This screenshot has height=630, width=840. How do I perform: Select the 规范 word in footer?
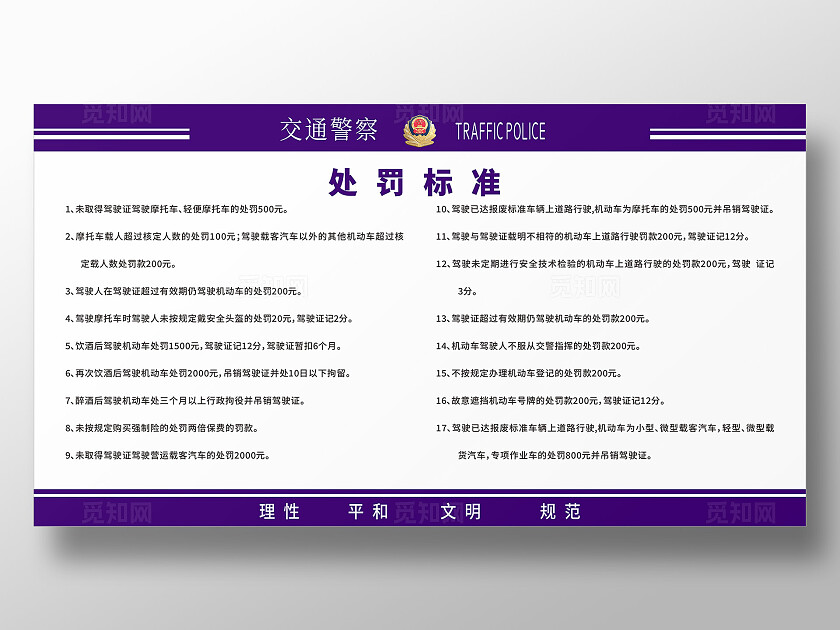pyautogui.click(x=560, y=511)
